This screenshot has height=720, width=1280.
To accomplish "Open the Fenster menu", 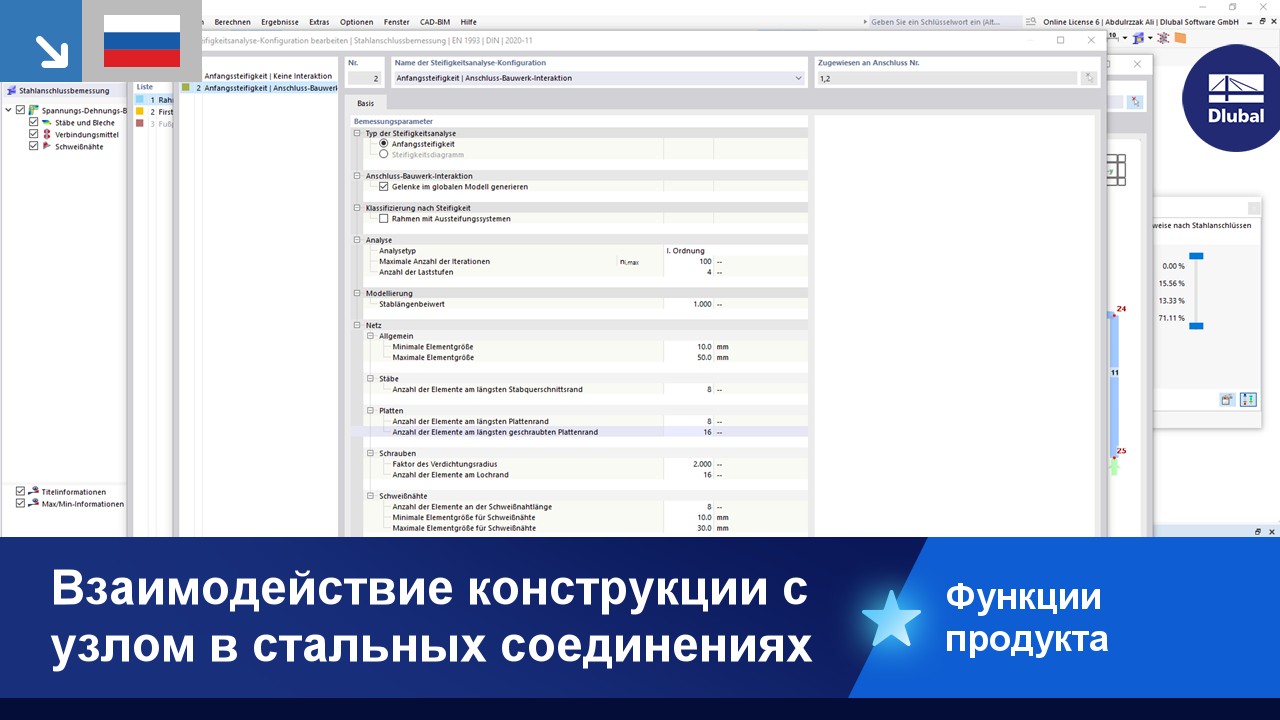I will (x=396, y=22).
